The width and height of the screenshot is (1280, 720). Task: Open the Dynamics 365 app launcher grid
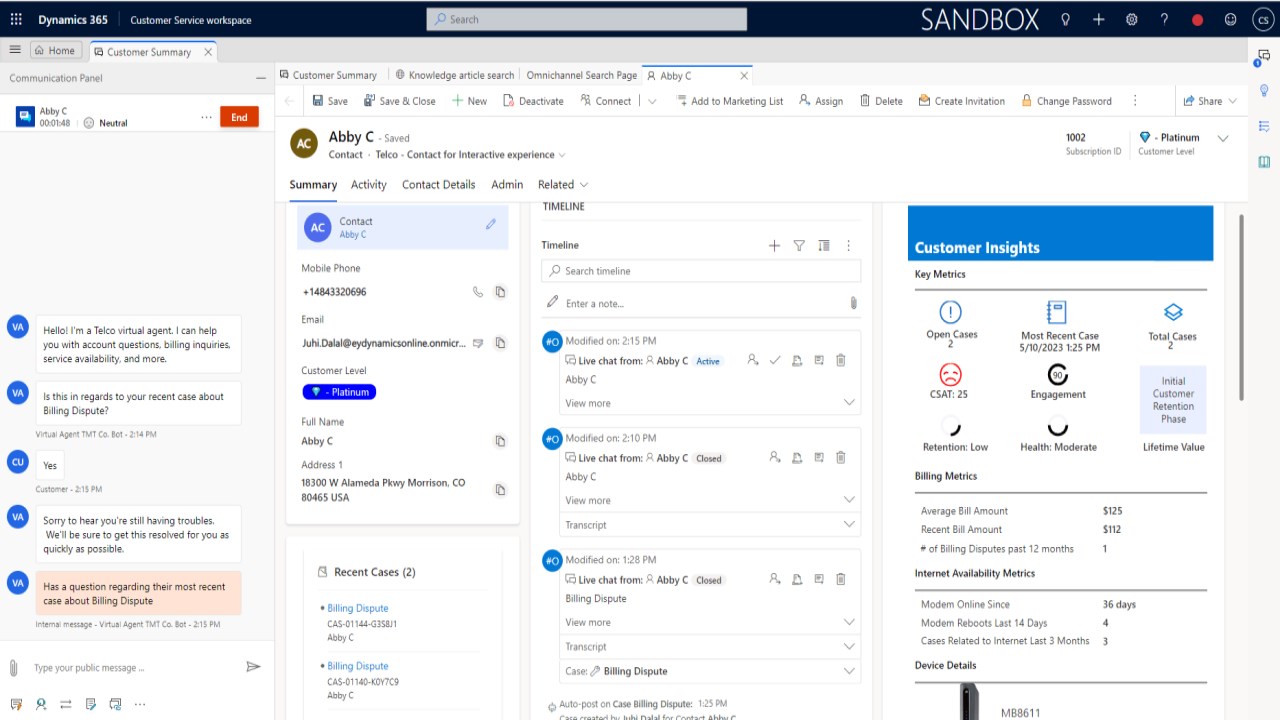coord(16,19)
